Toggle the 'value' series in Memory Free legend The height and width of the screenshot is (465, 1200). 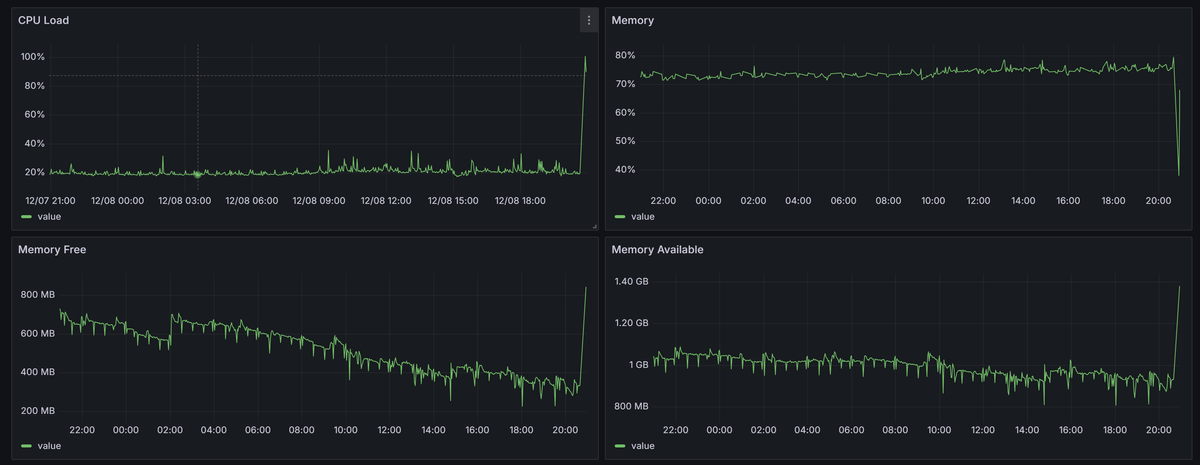[50, 445]
